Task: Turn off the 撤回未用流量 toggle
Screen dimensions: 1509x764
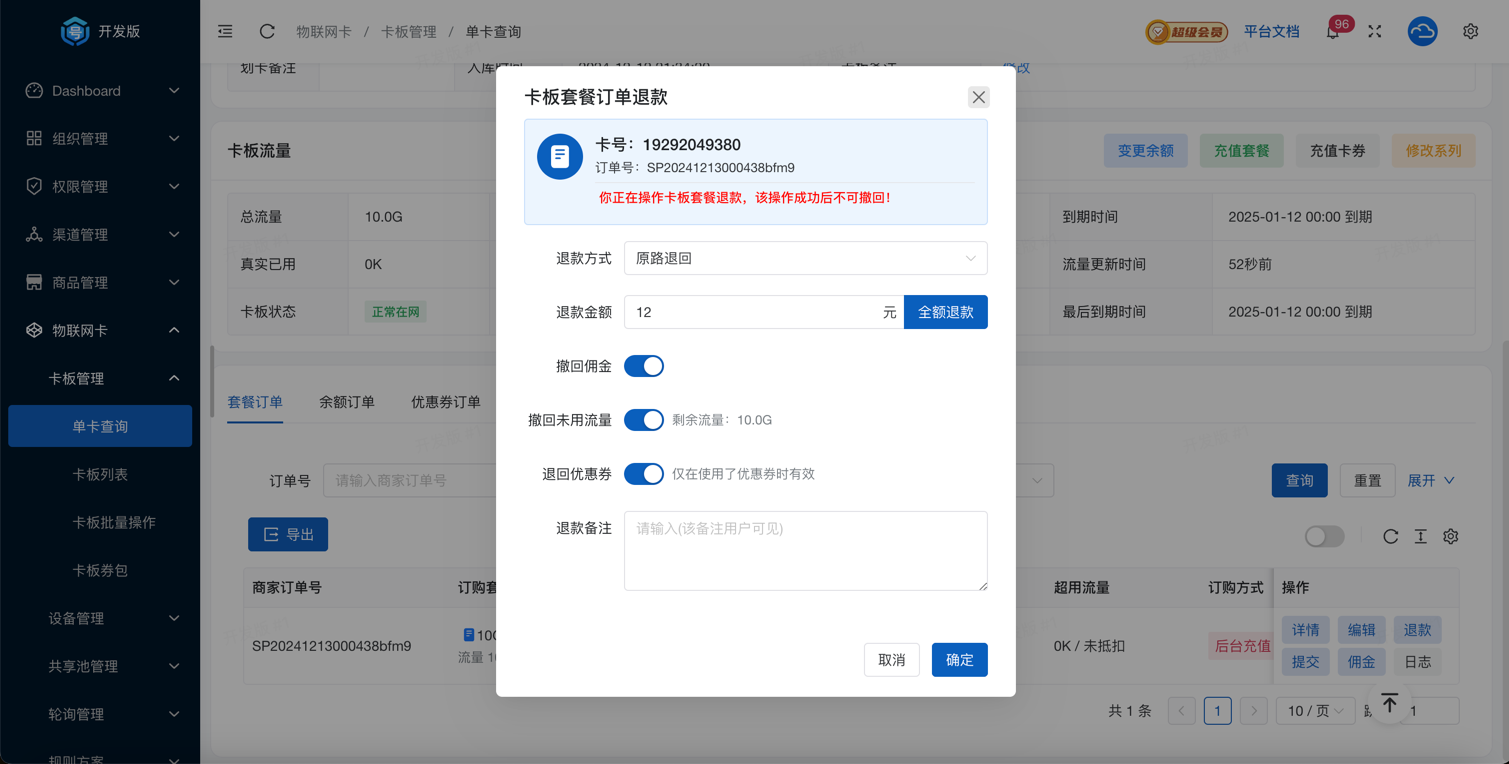Action: point(644,420)
